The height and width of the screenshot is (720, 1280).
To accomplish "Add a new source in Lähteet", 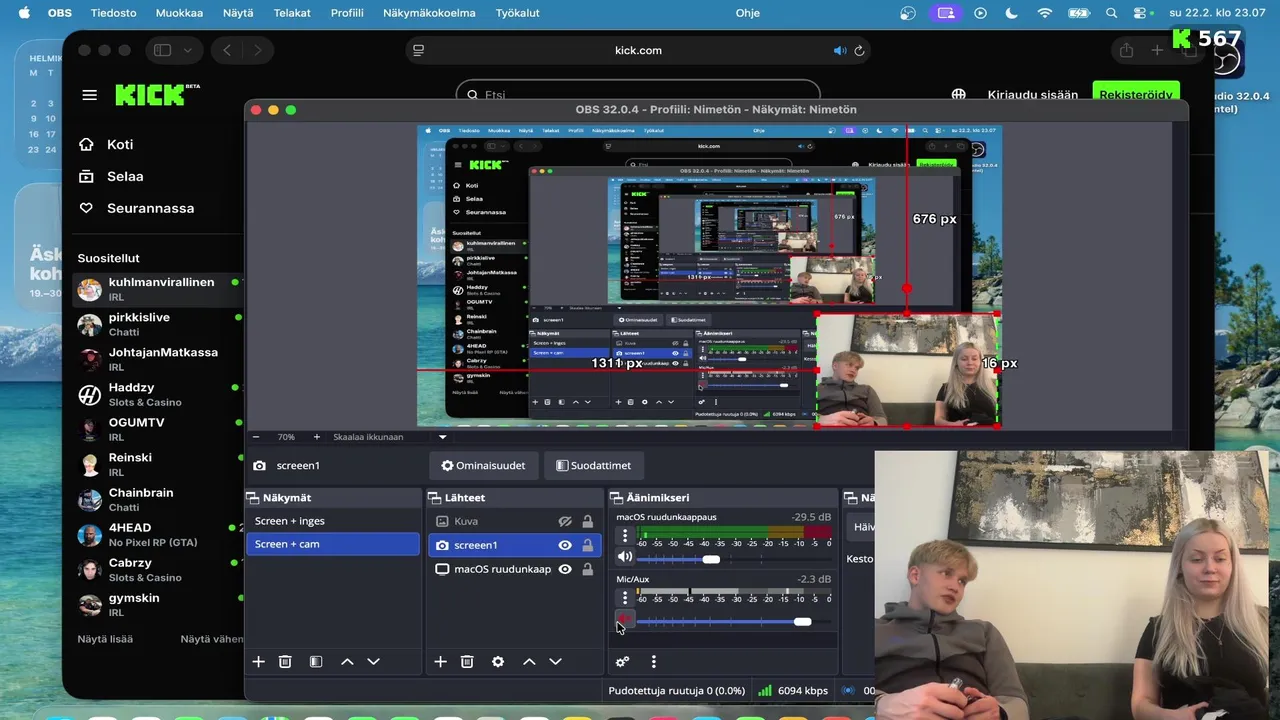I will 440,662.
